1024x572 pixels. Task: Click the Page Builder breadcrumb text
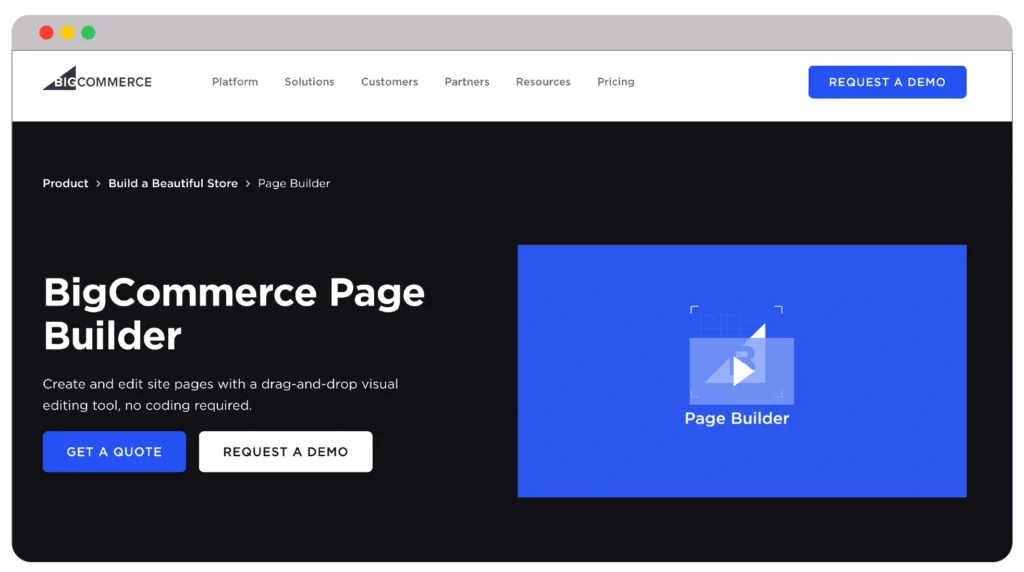click(294, 183)
